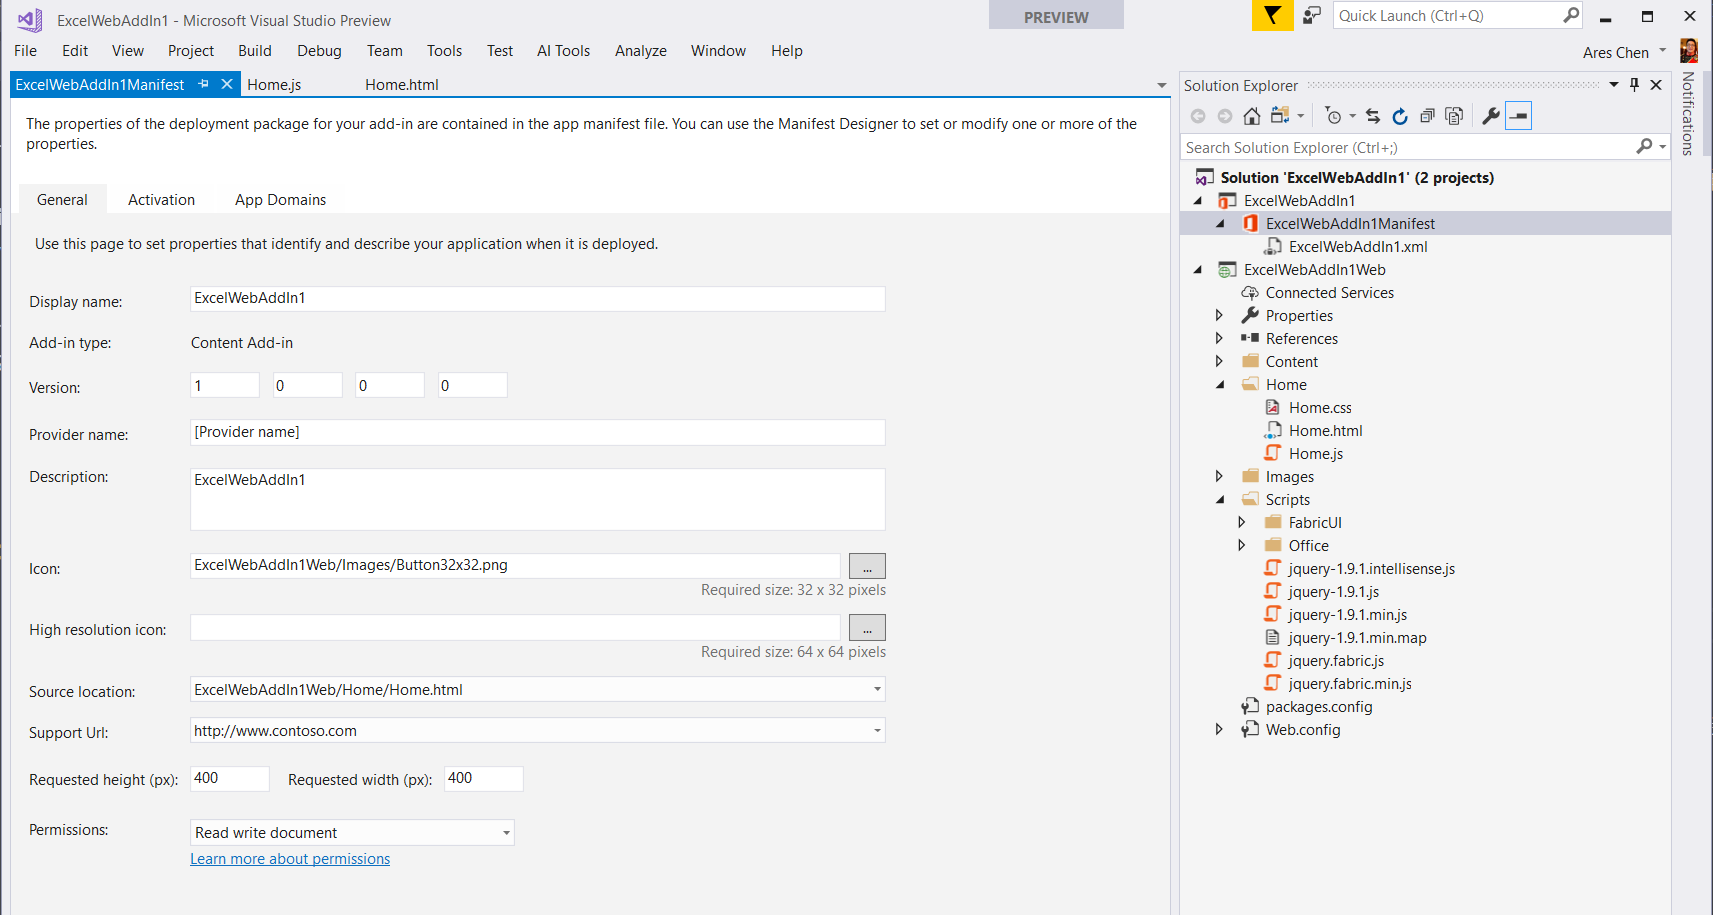Toggle pin on ExcelWebAddIn1Manifest tab
Image resolution: width=1713 pixels, height=915 pixels.
(204, 84)
